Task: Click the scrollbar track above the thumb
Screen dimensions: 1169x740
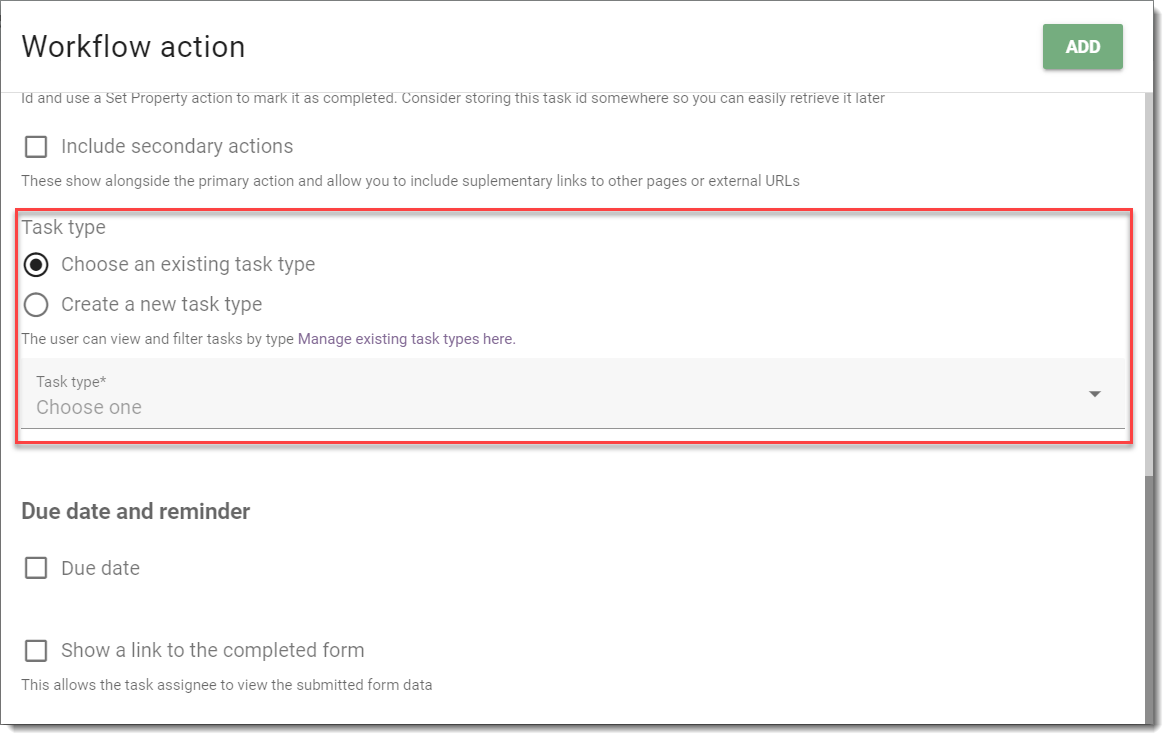Action: coord(1149,285)
